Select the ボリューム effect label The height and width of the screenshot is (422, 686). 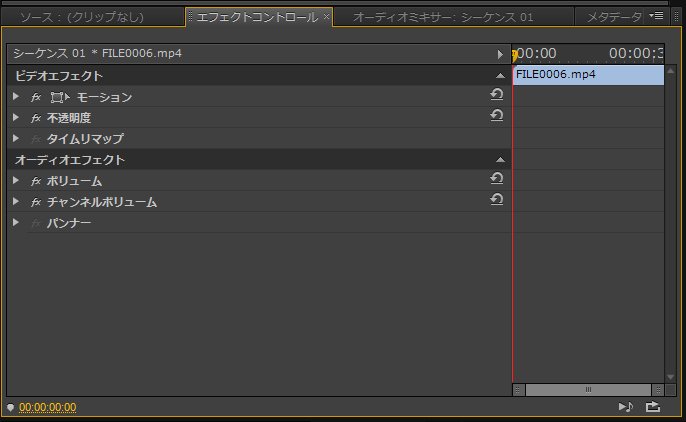(74, 181)
